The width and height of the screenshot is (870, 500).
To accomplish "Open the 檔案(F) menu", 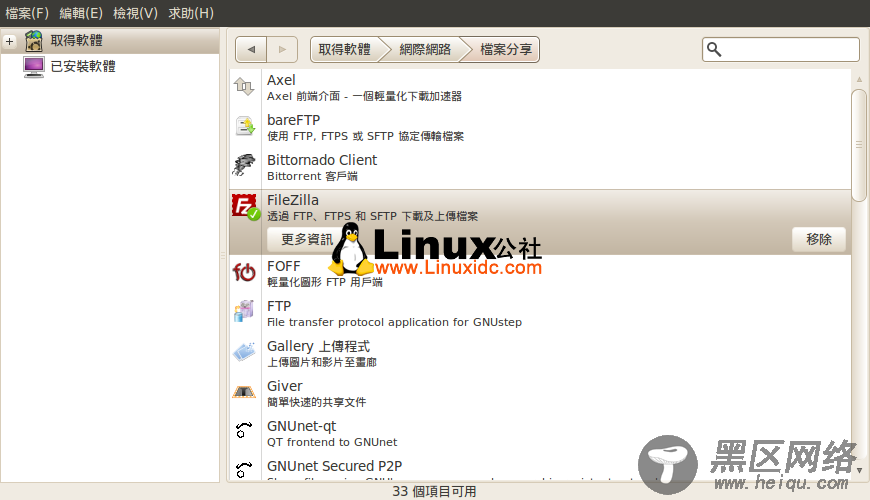I will 27,13.
